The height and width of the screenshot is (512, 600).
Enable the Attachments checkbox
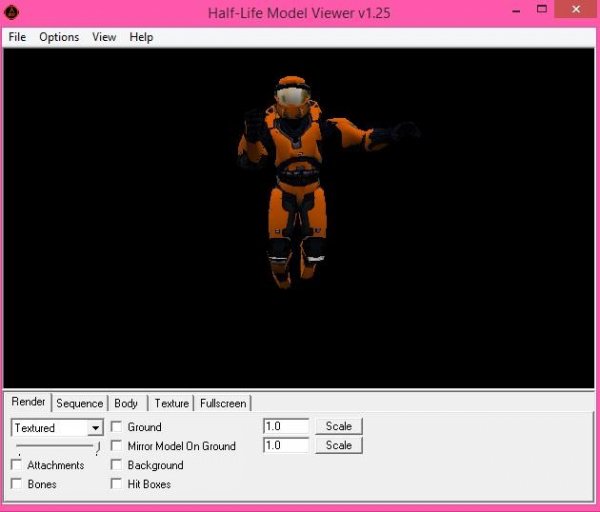point(16,465)
